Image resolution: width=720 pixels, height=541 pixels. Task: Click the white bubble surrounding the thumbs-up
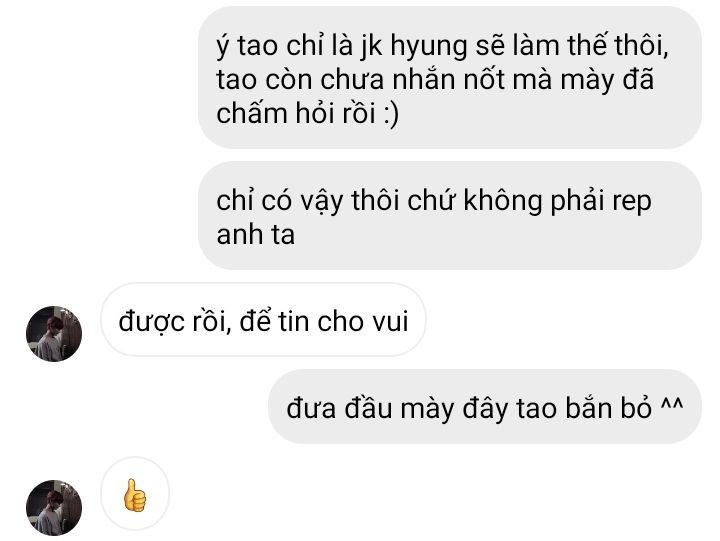[135, 494]
